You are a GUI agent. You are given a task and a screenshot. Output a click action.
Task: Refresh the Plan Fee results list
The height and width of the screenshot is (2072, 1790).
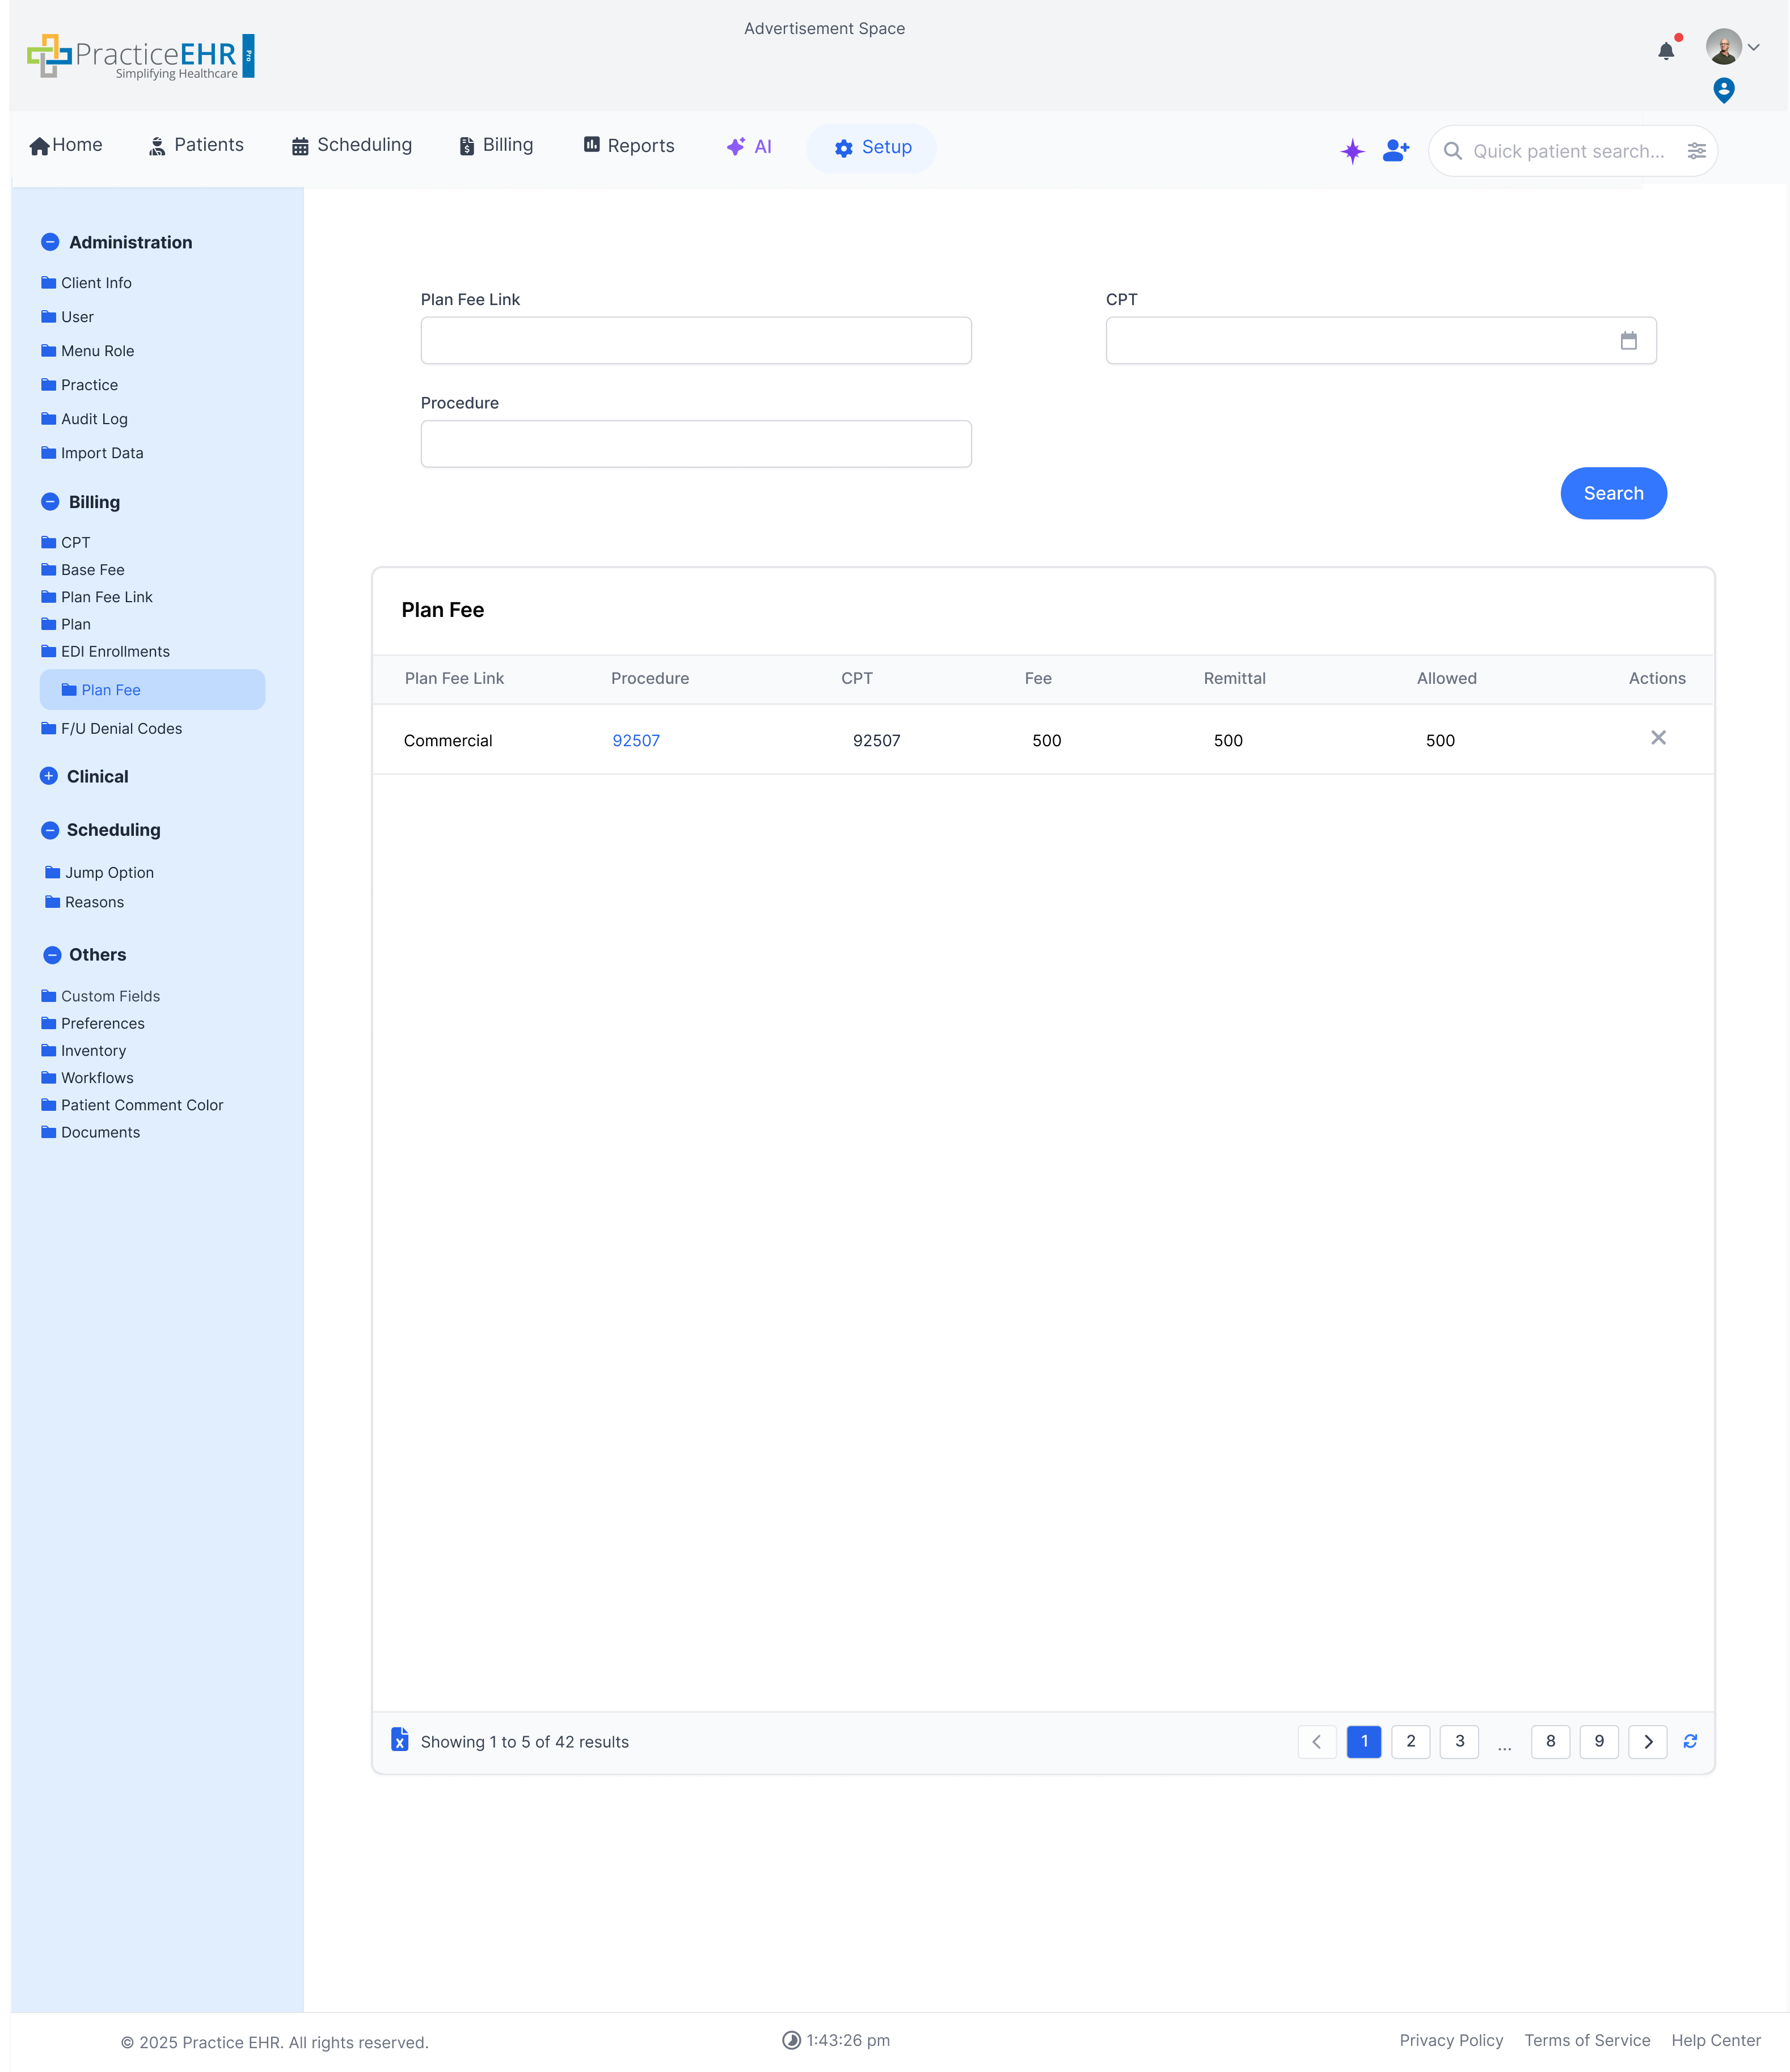coord(1690,1741)
